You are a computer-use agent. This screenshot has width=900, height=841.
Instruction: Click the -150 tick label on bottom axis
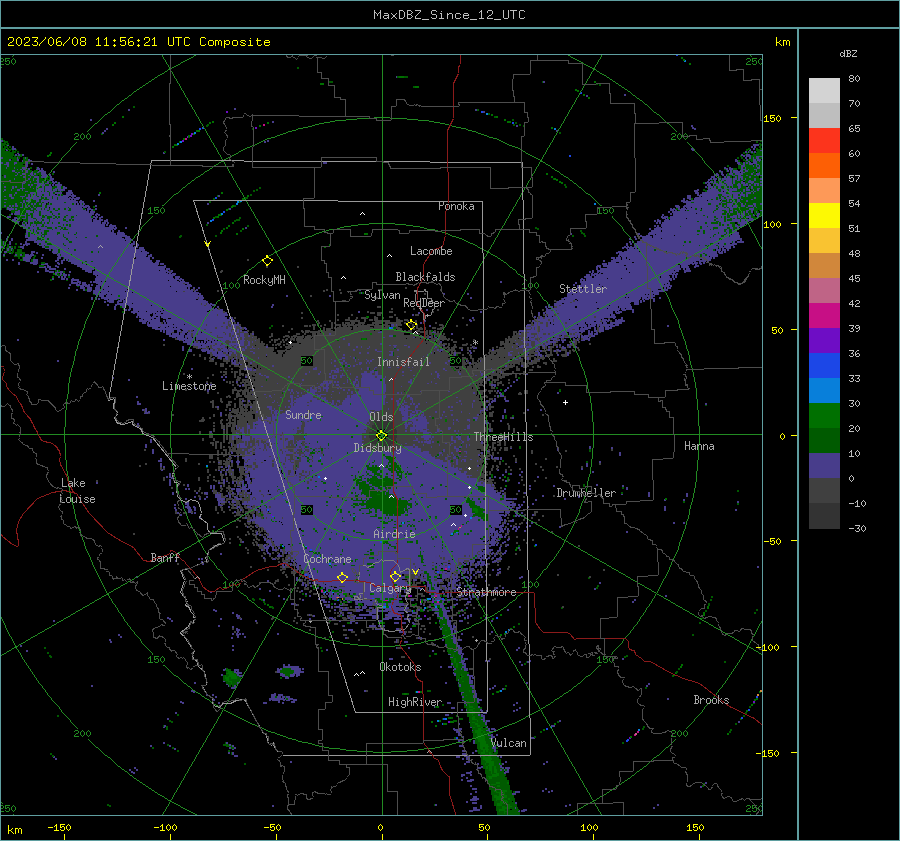pos(59,827)
